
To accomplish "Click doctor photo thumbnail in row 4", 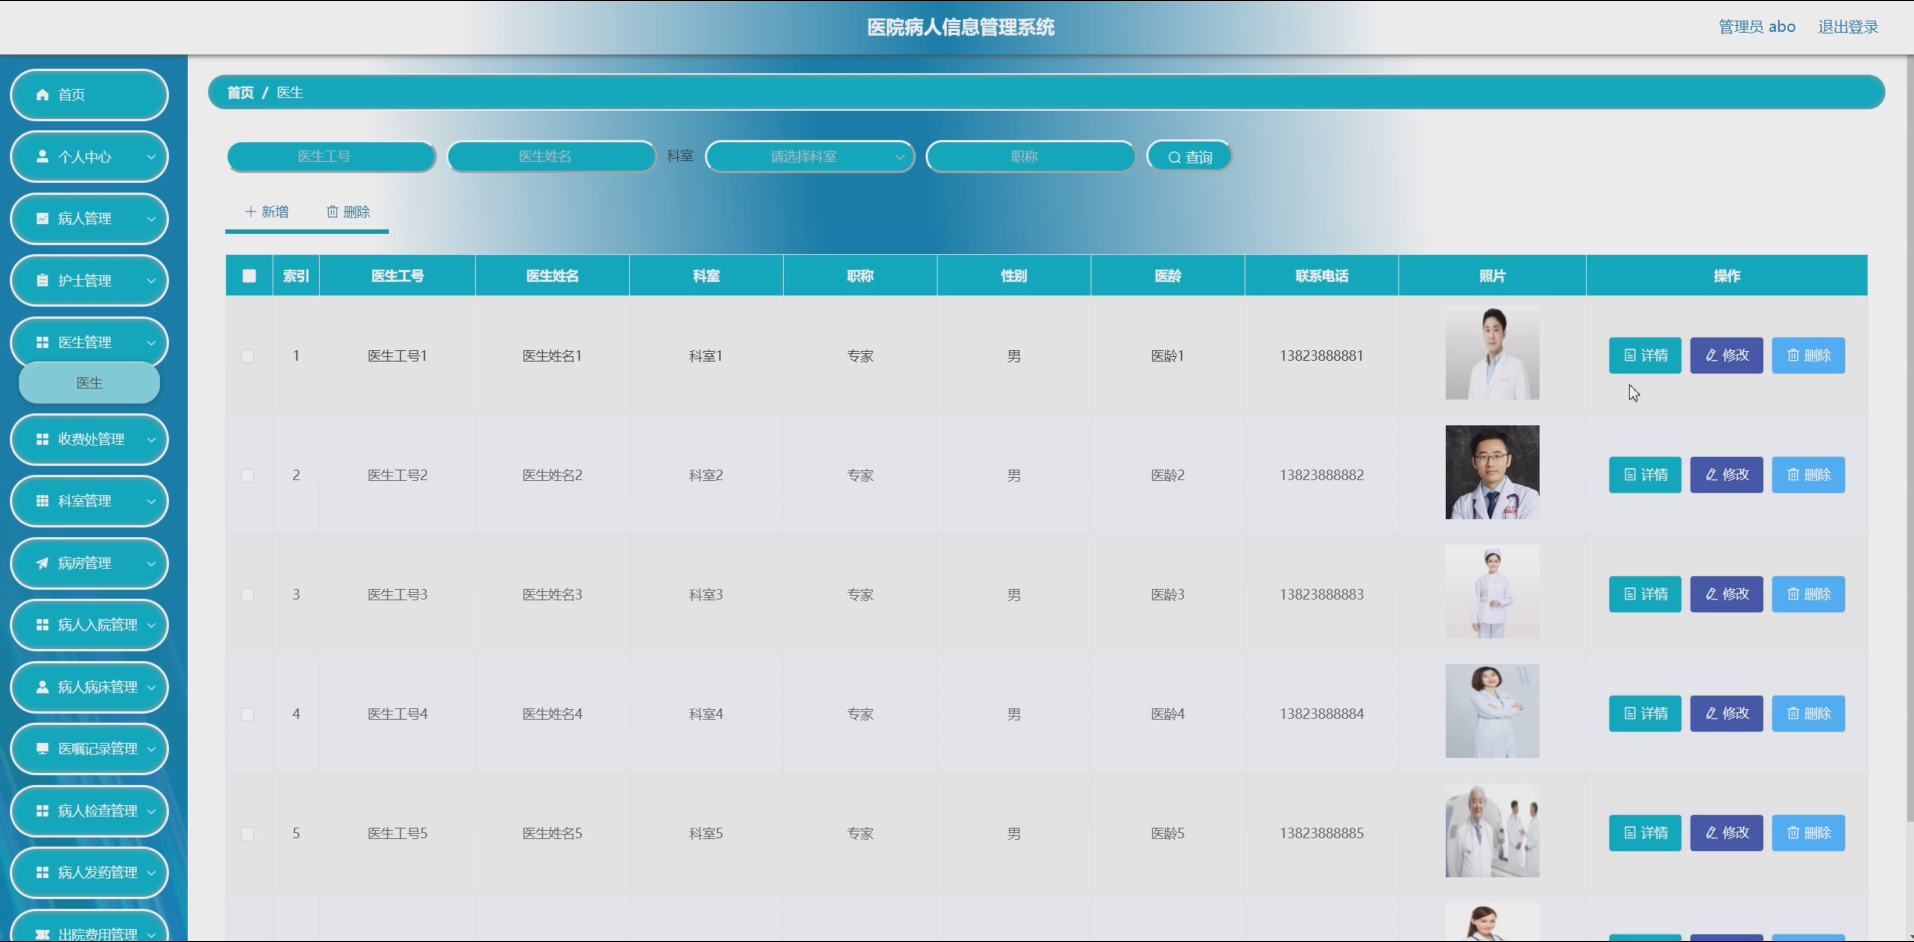I will [1492, 711].
